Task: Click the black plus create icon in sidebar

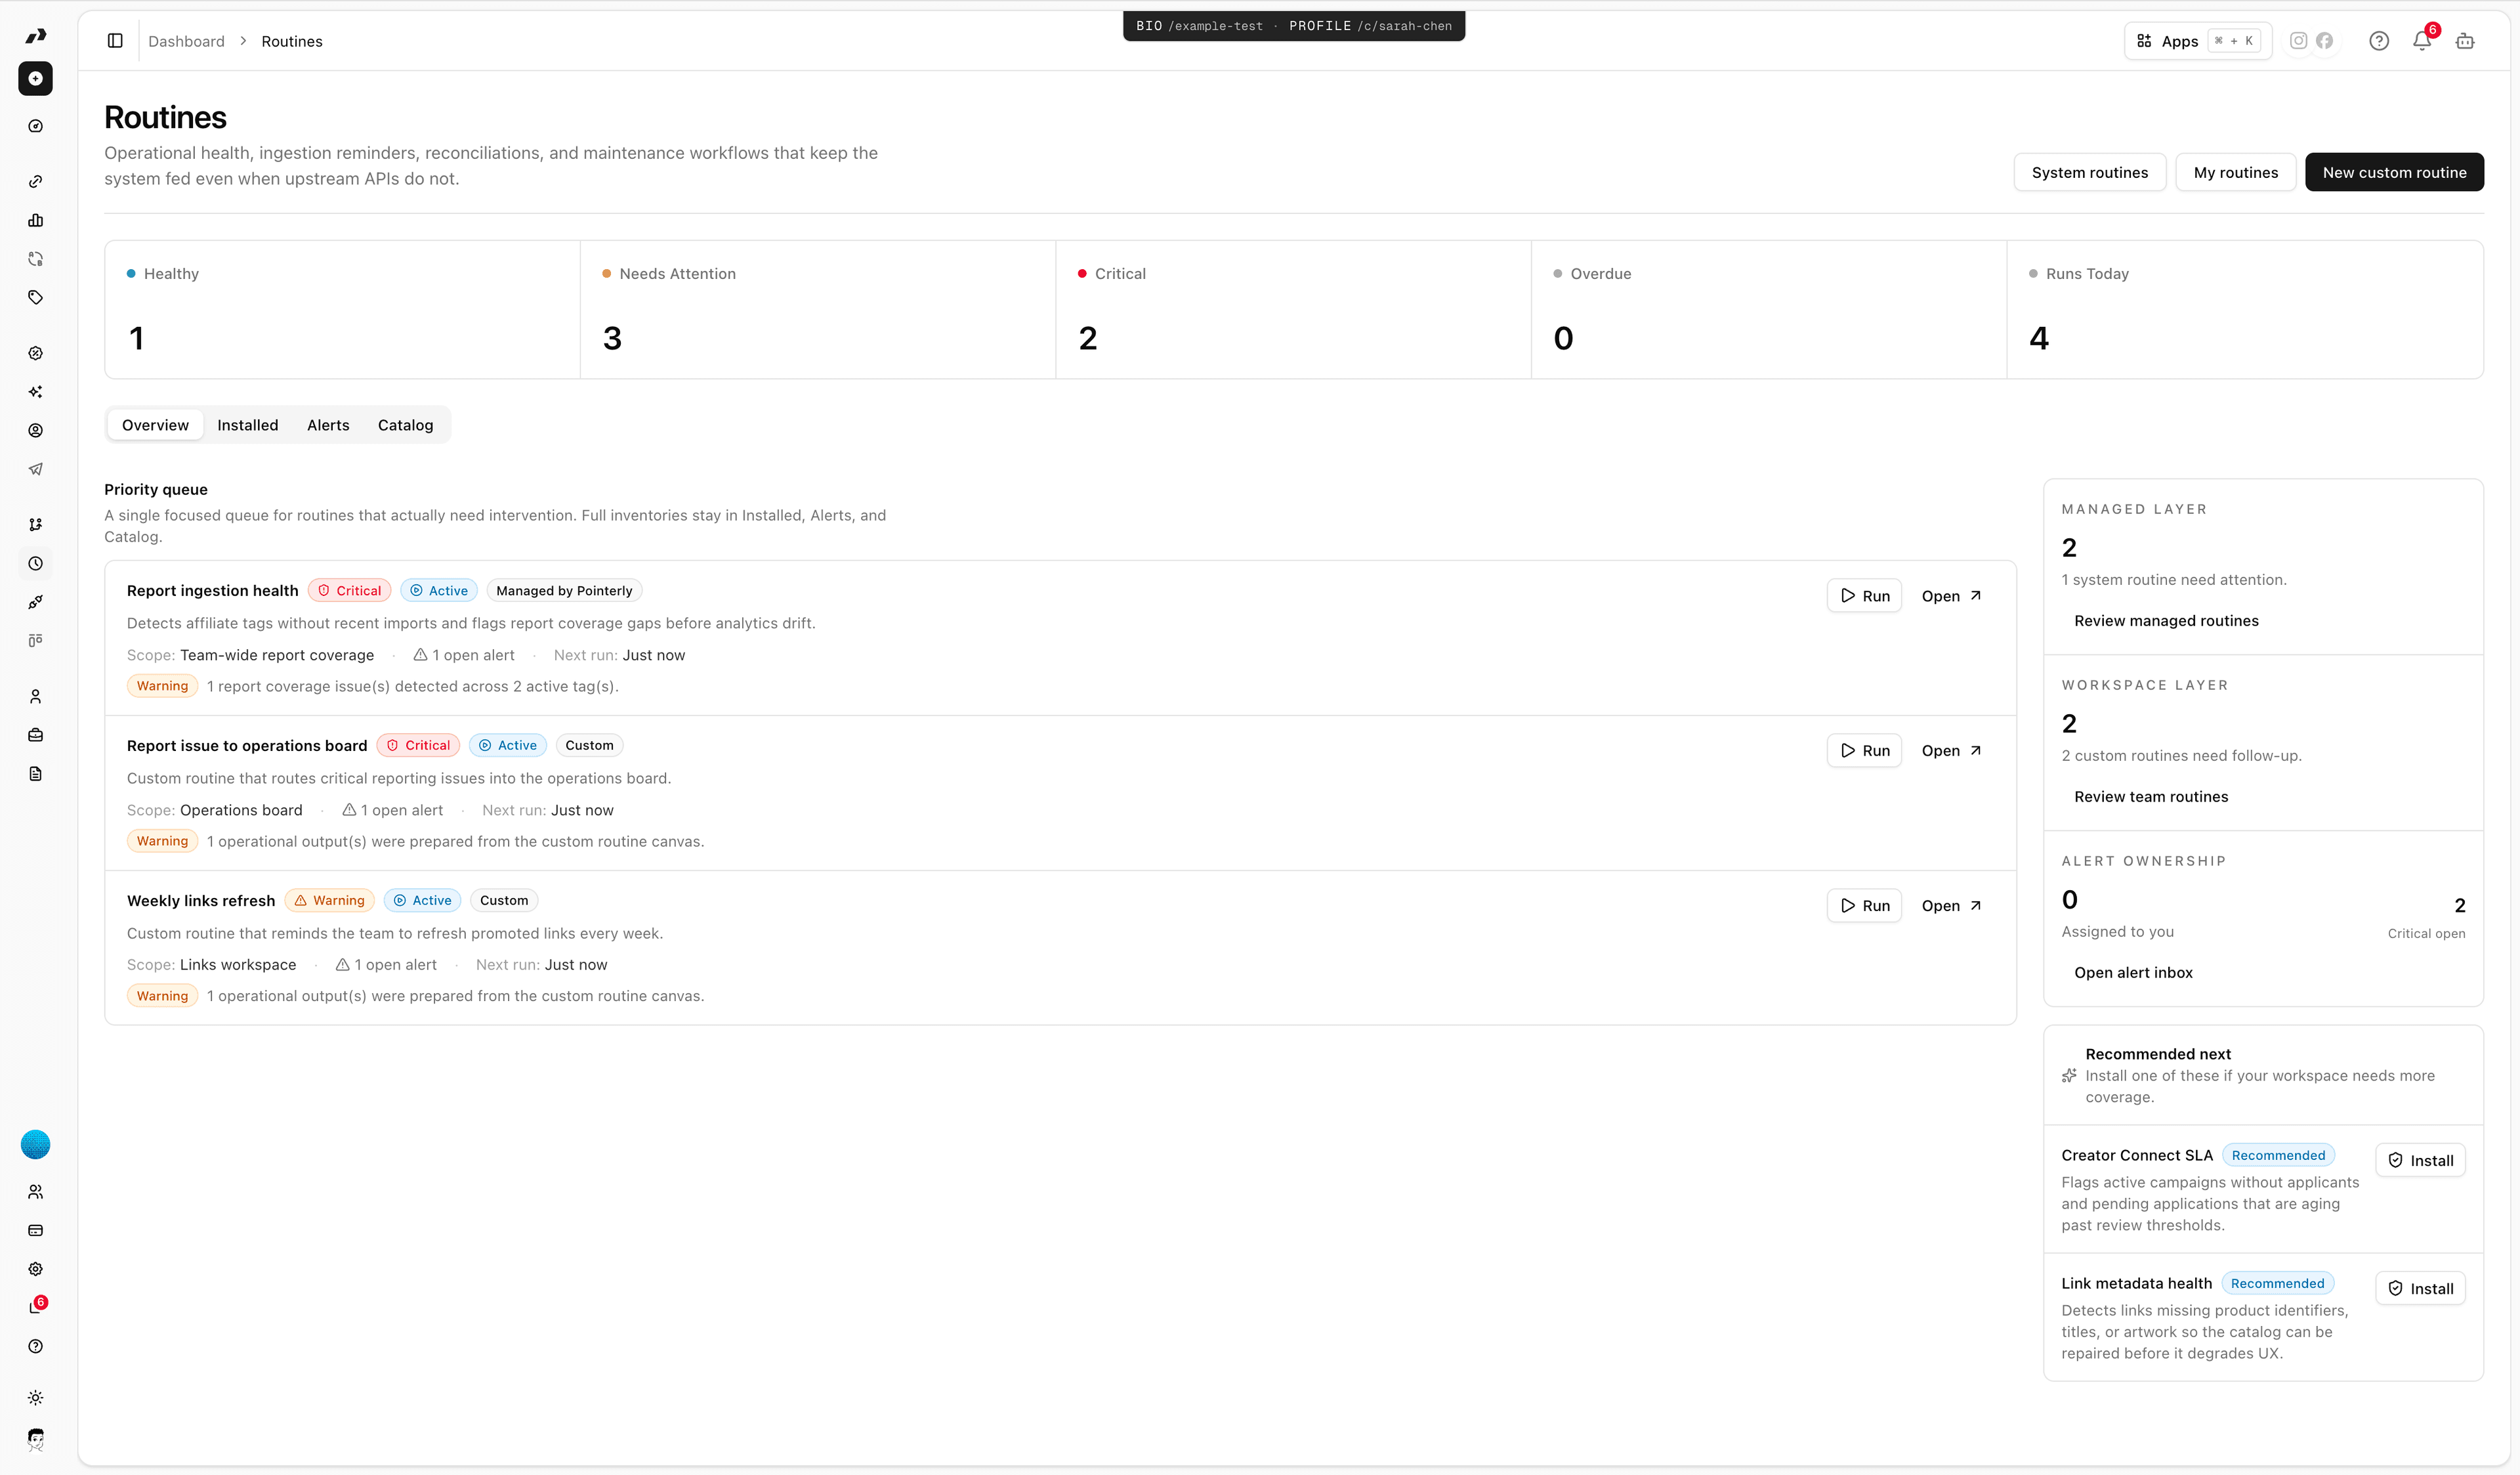Action: [x=35, y=78]
